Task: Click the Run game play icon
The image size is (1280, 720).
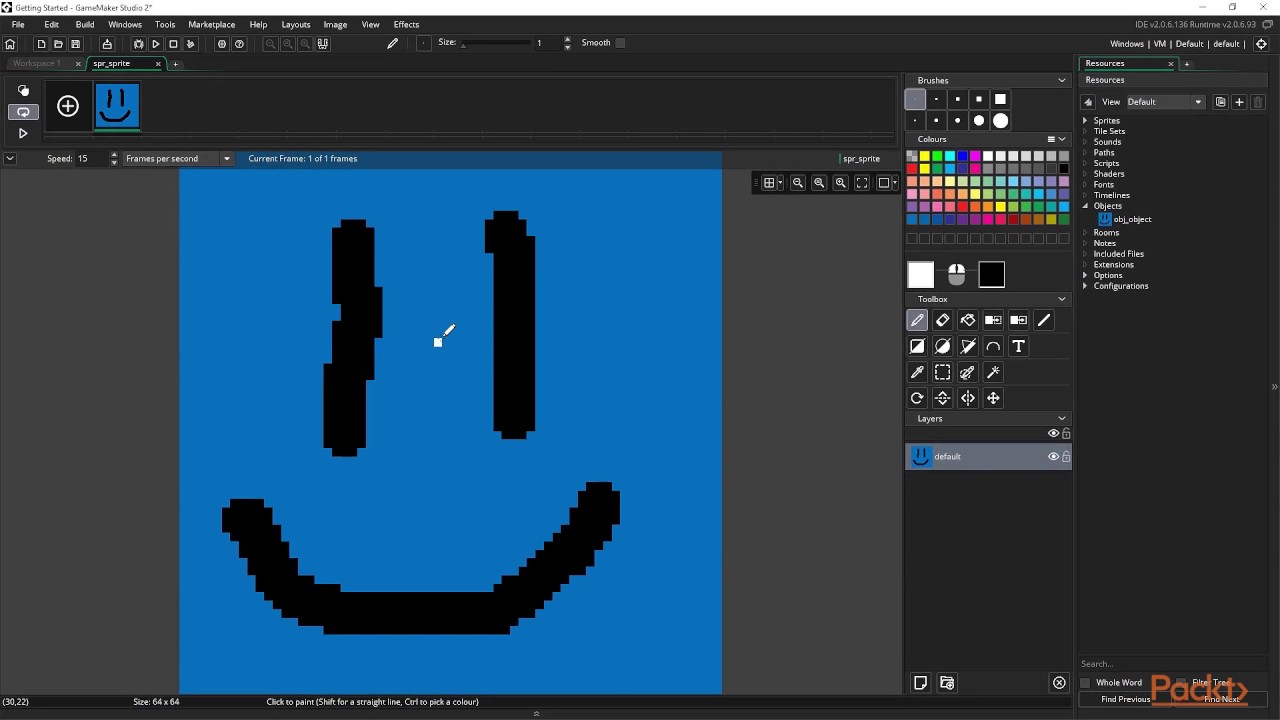Action: (156, 44)
